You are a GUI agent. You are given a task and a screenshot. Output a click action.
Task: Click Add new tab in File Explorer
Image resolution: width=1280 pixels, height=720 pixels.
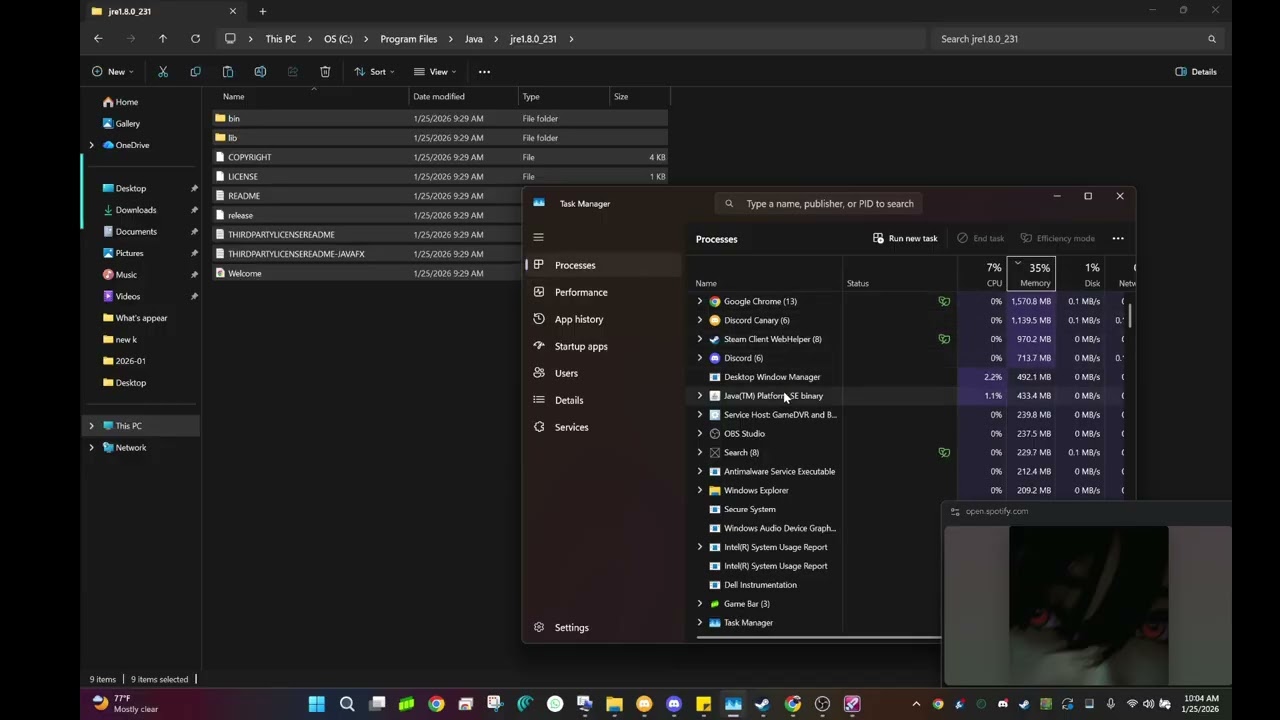263,11
